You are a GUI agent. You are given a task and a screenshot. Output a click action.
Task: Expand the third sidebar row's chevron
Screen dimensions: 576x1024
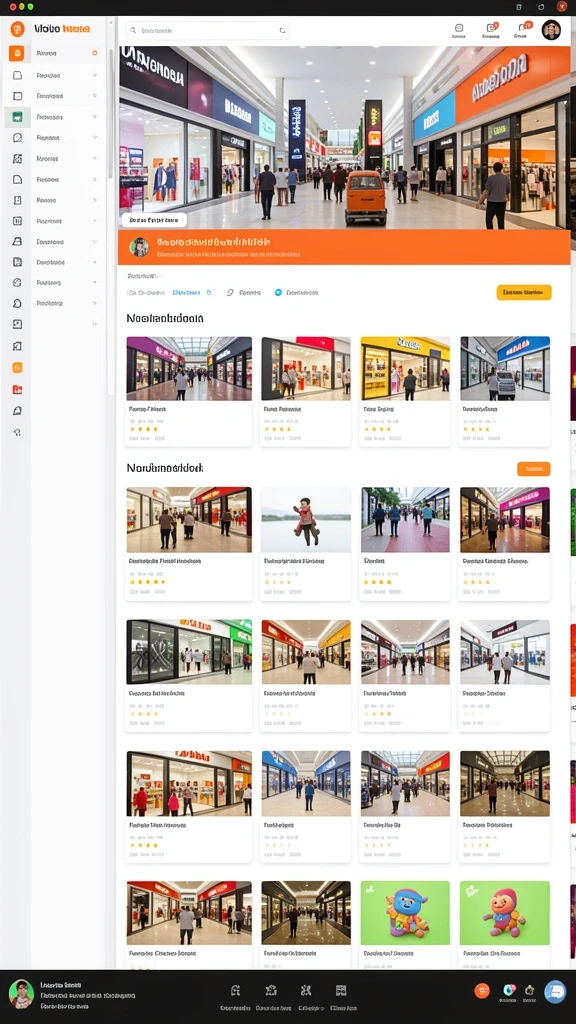click(x=95, y=96)
